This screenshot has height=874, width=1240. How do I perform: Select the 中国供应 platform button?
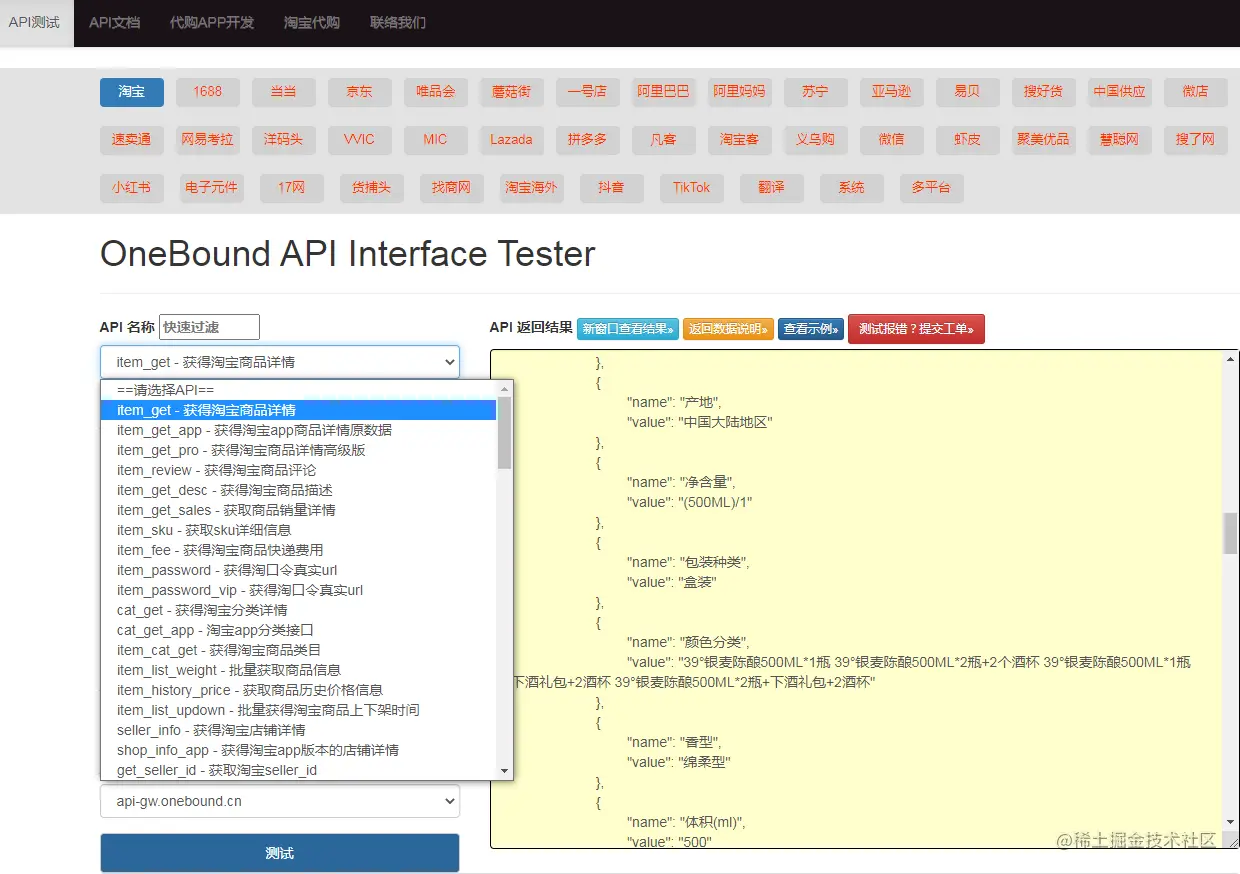tap(1120, 92)
